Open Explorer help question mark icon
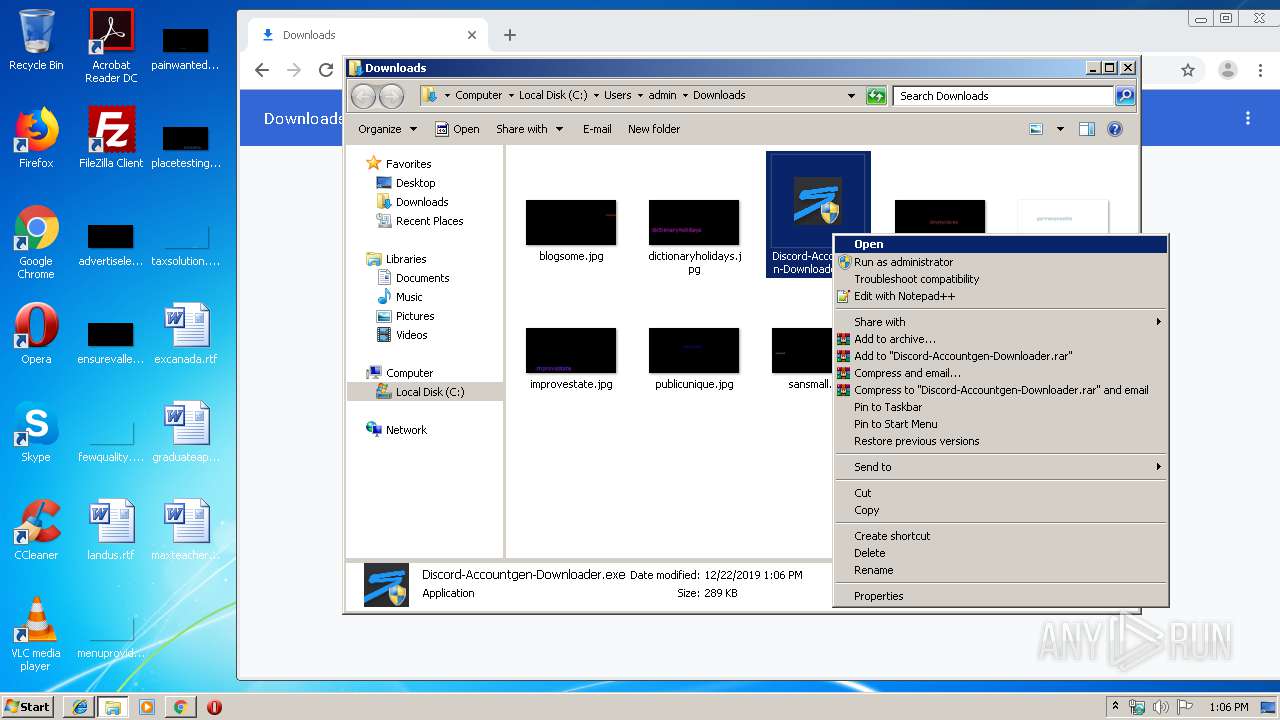 [x=1115, y=129]
